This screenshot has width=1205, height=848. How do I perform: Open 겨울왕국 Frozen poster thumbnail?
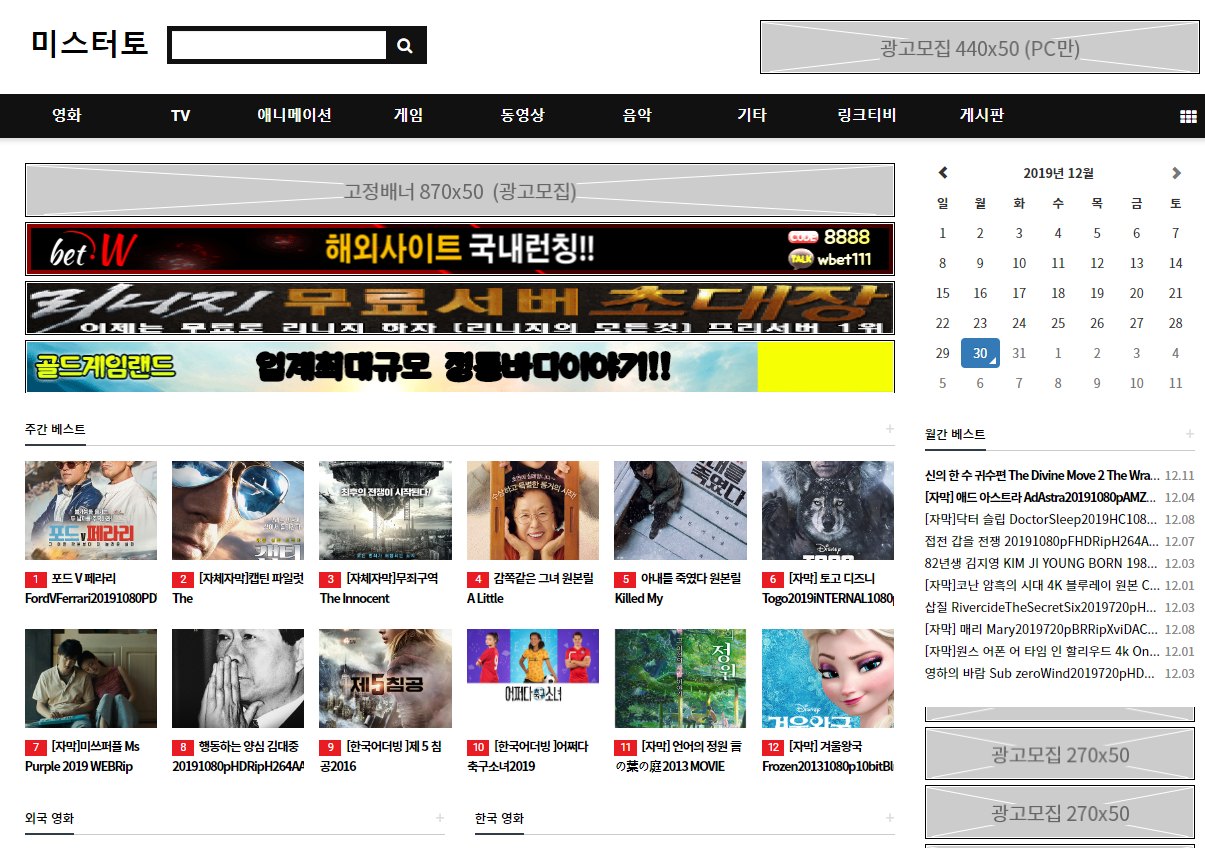828,678
